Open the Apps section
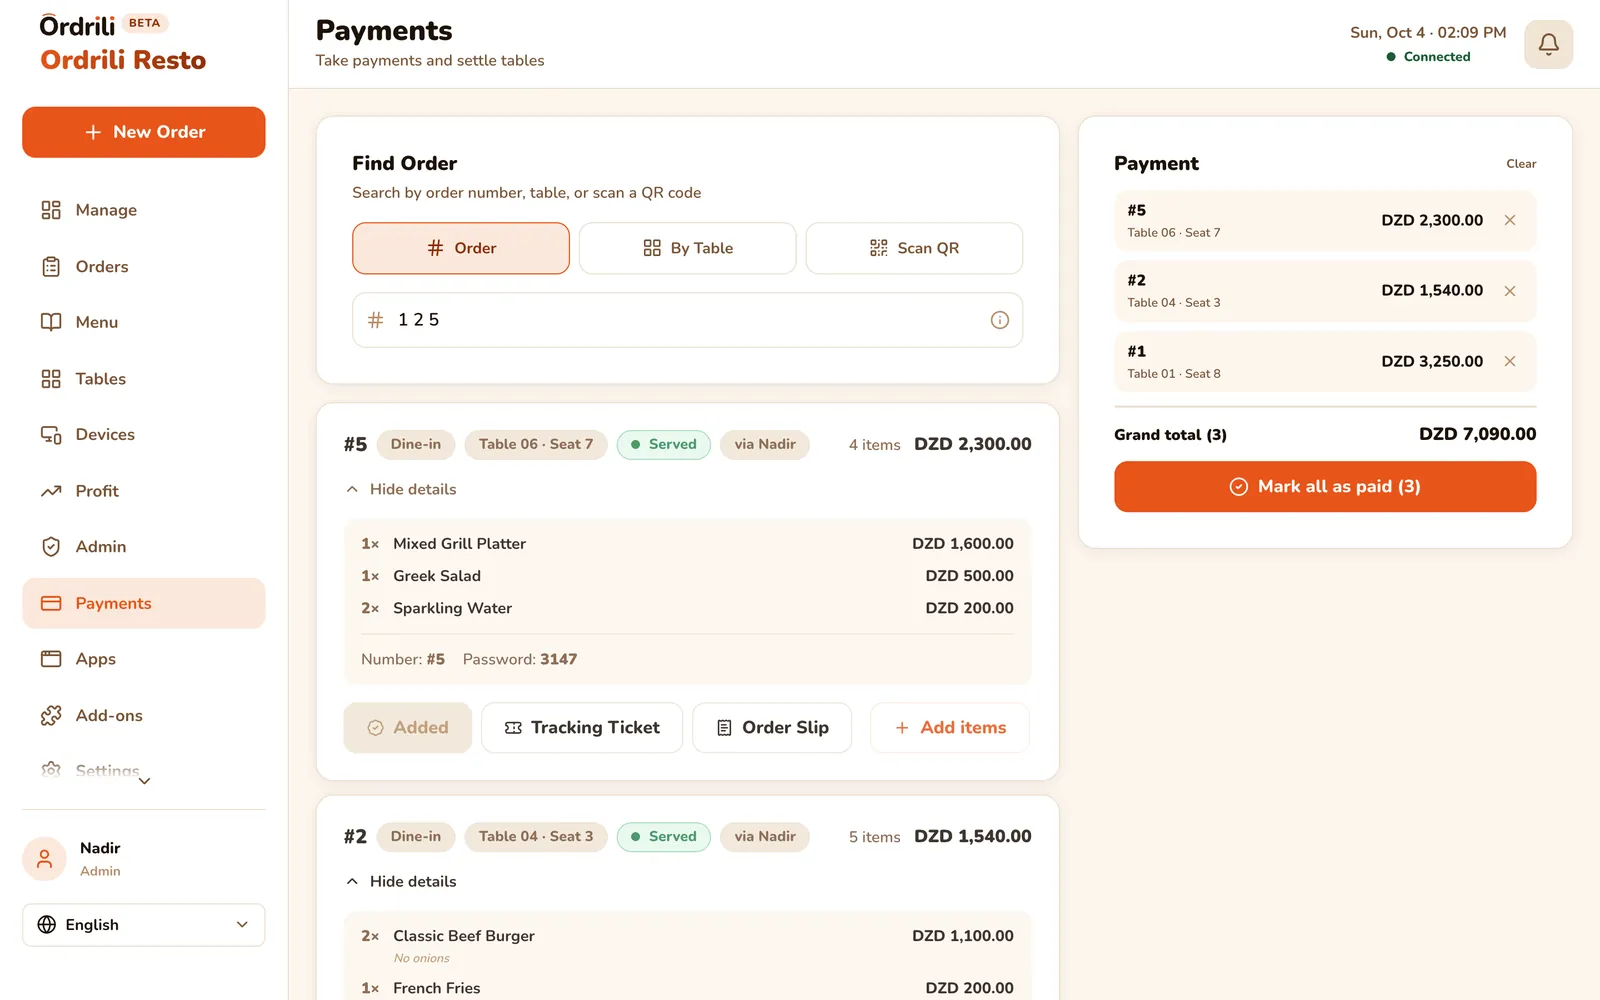The width and height of the screenshot is (1600, 1000). coord(144,659)
